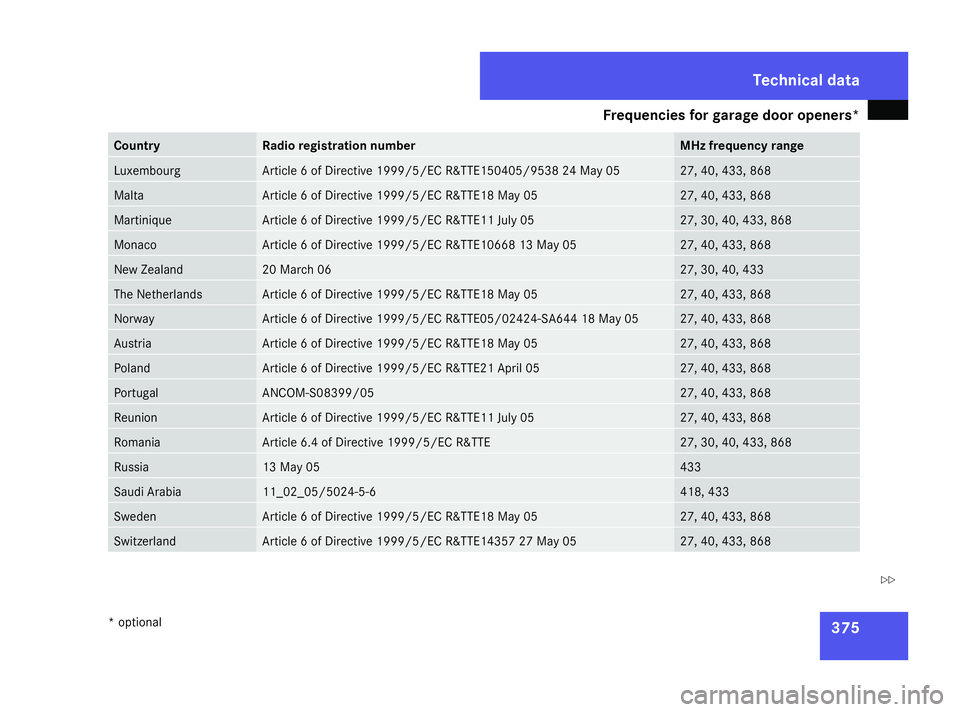Click the Country column header
This screenshot has height=712, width=960.
[182, 145]
